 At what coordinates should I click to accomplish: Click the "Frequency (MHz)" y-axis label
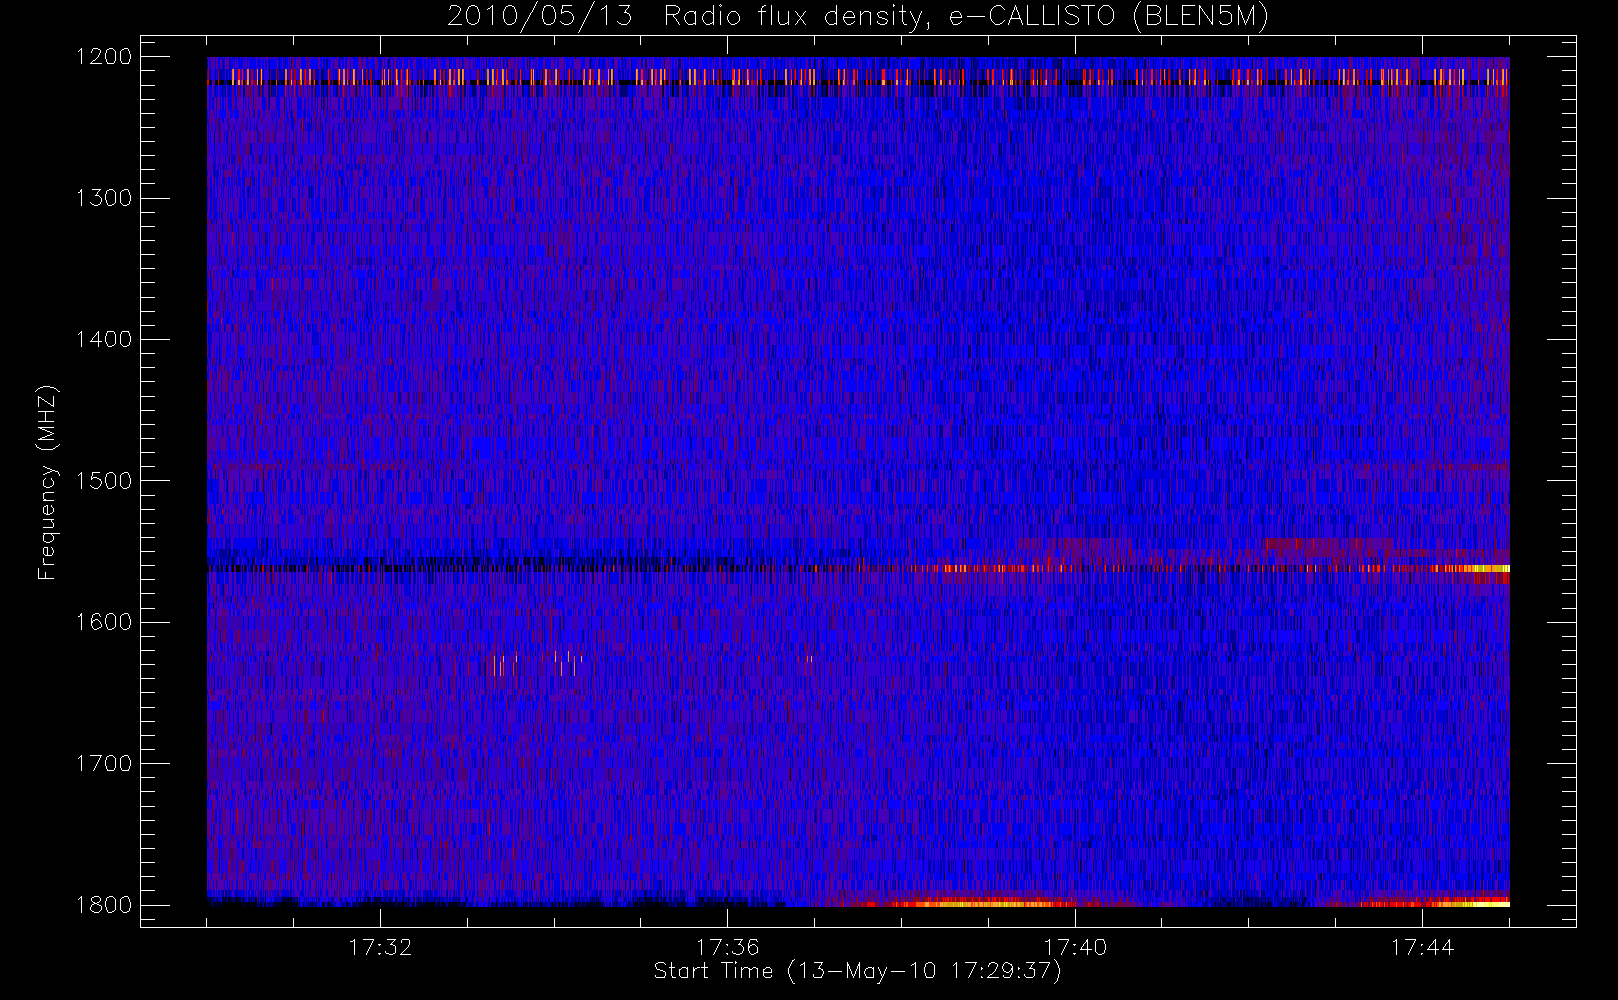click(47, 482)
